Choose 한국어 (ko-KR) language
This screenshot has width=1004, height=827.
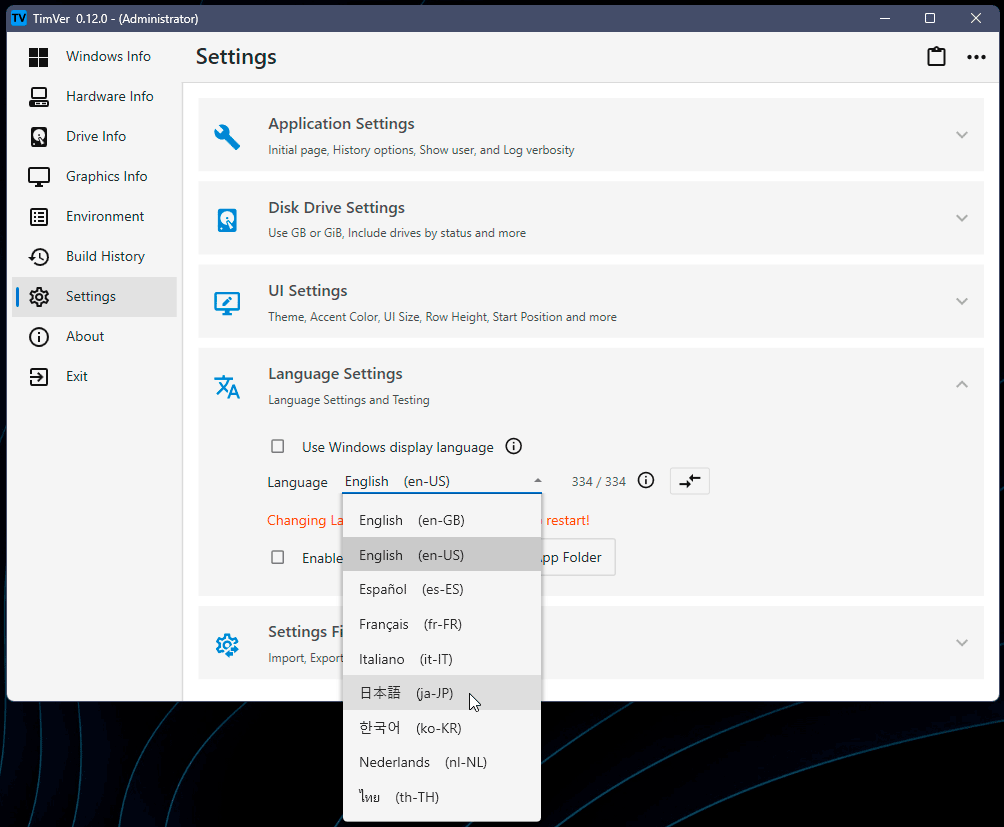click(x=442, y=728)
